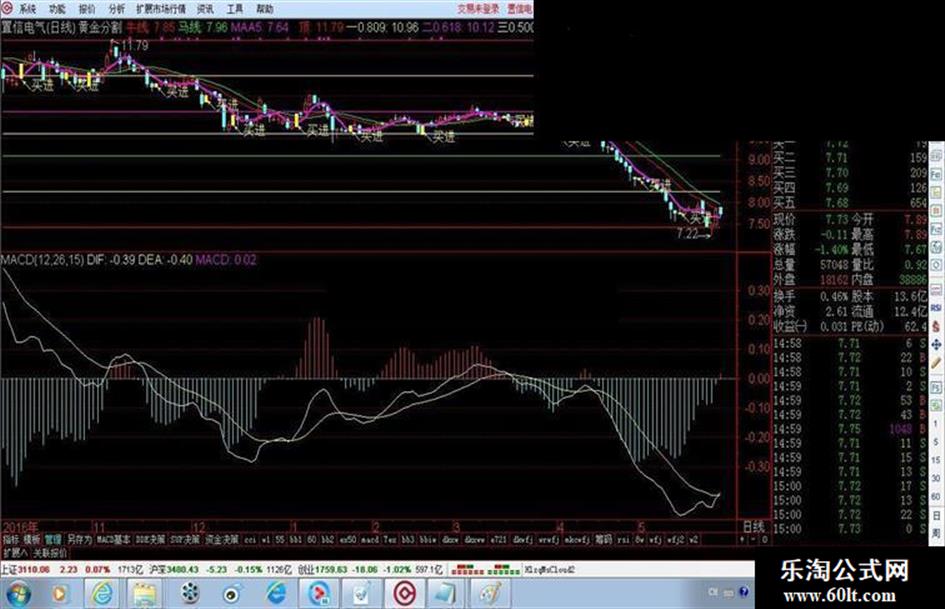945x609 pixels.
Task: Click the 创业 index value 1759.63
Action: 329,569
